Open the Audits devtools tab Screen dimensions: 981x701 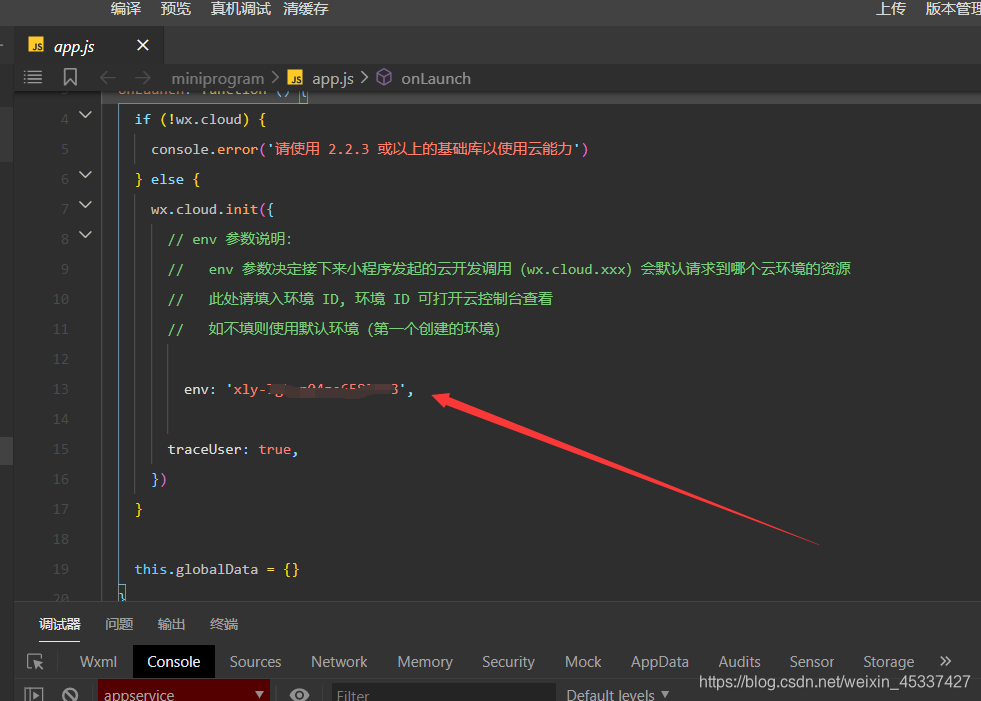[740, 662]
